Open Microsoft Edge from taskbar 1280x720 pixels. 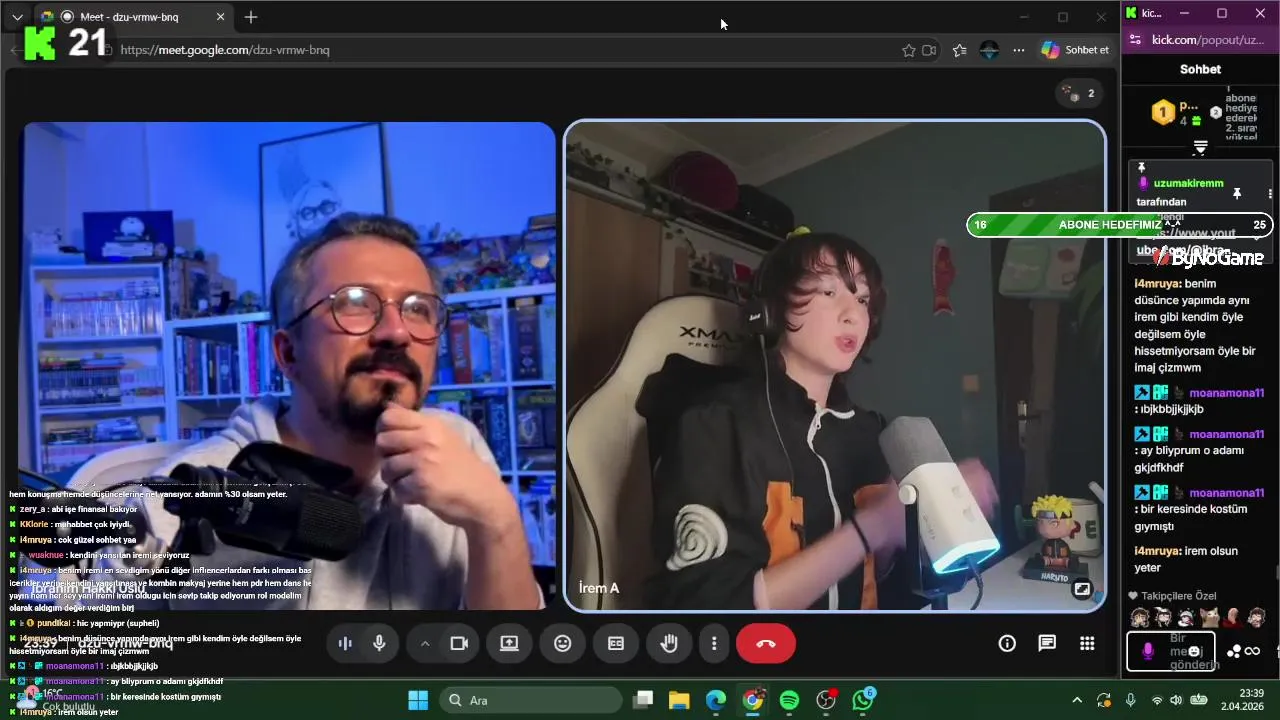(716, 700)
